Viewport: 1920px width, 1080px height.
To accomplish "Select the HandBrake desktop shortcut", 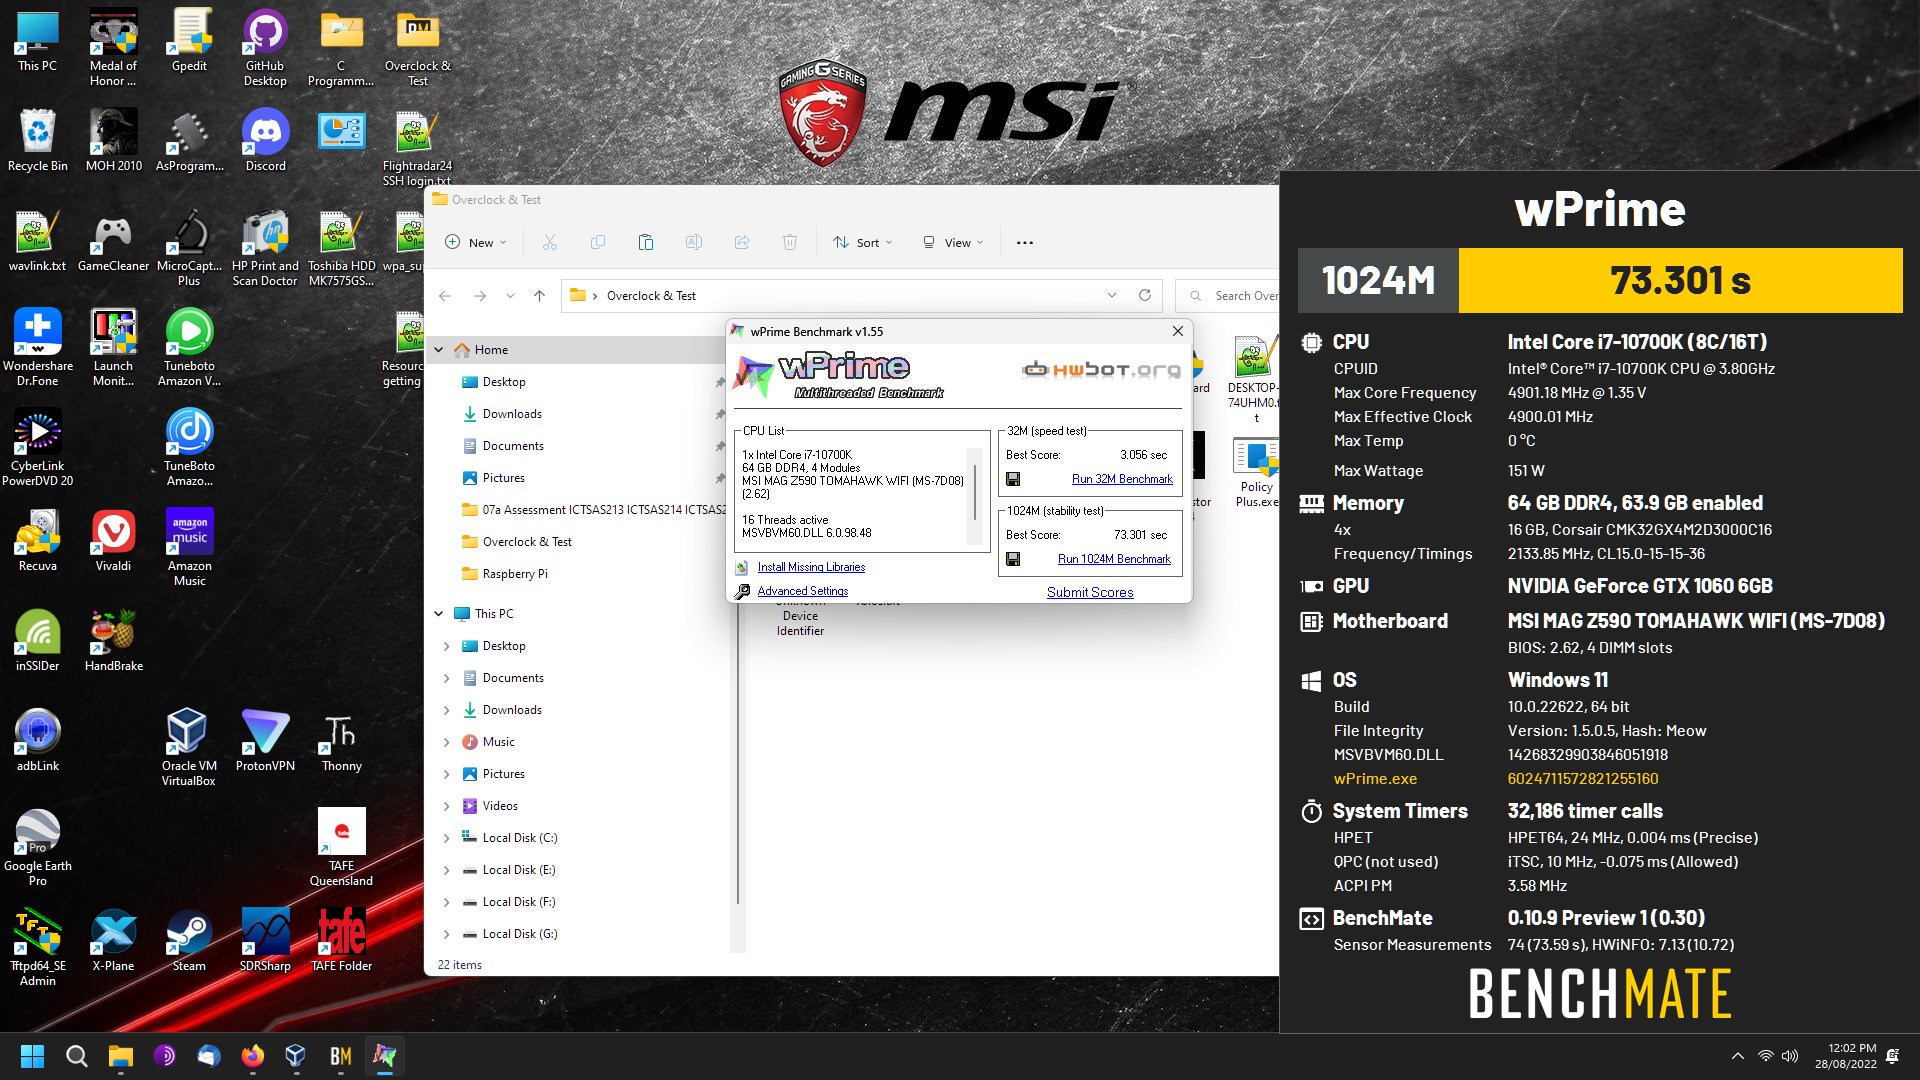I will point(113,640).
